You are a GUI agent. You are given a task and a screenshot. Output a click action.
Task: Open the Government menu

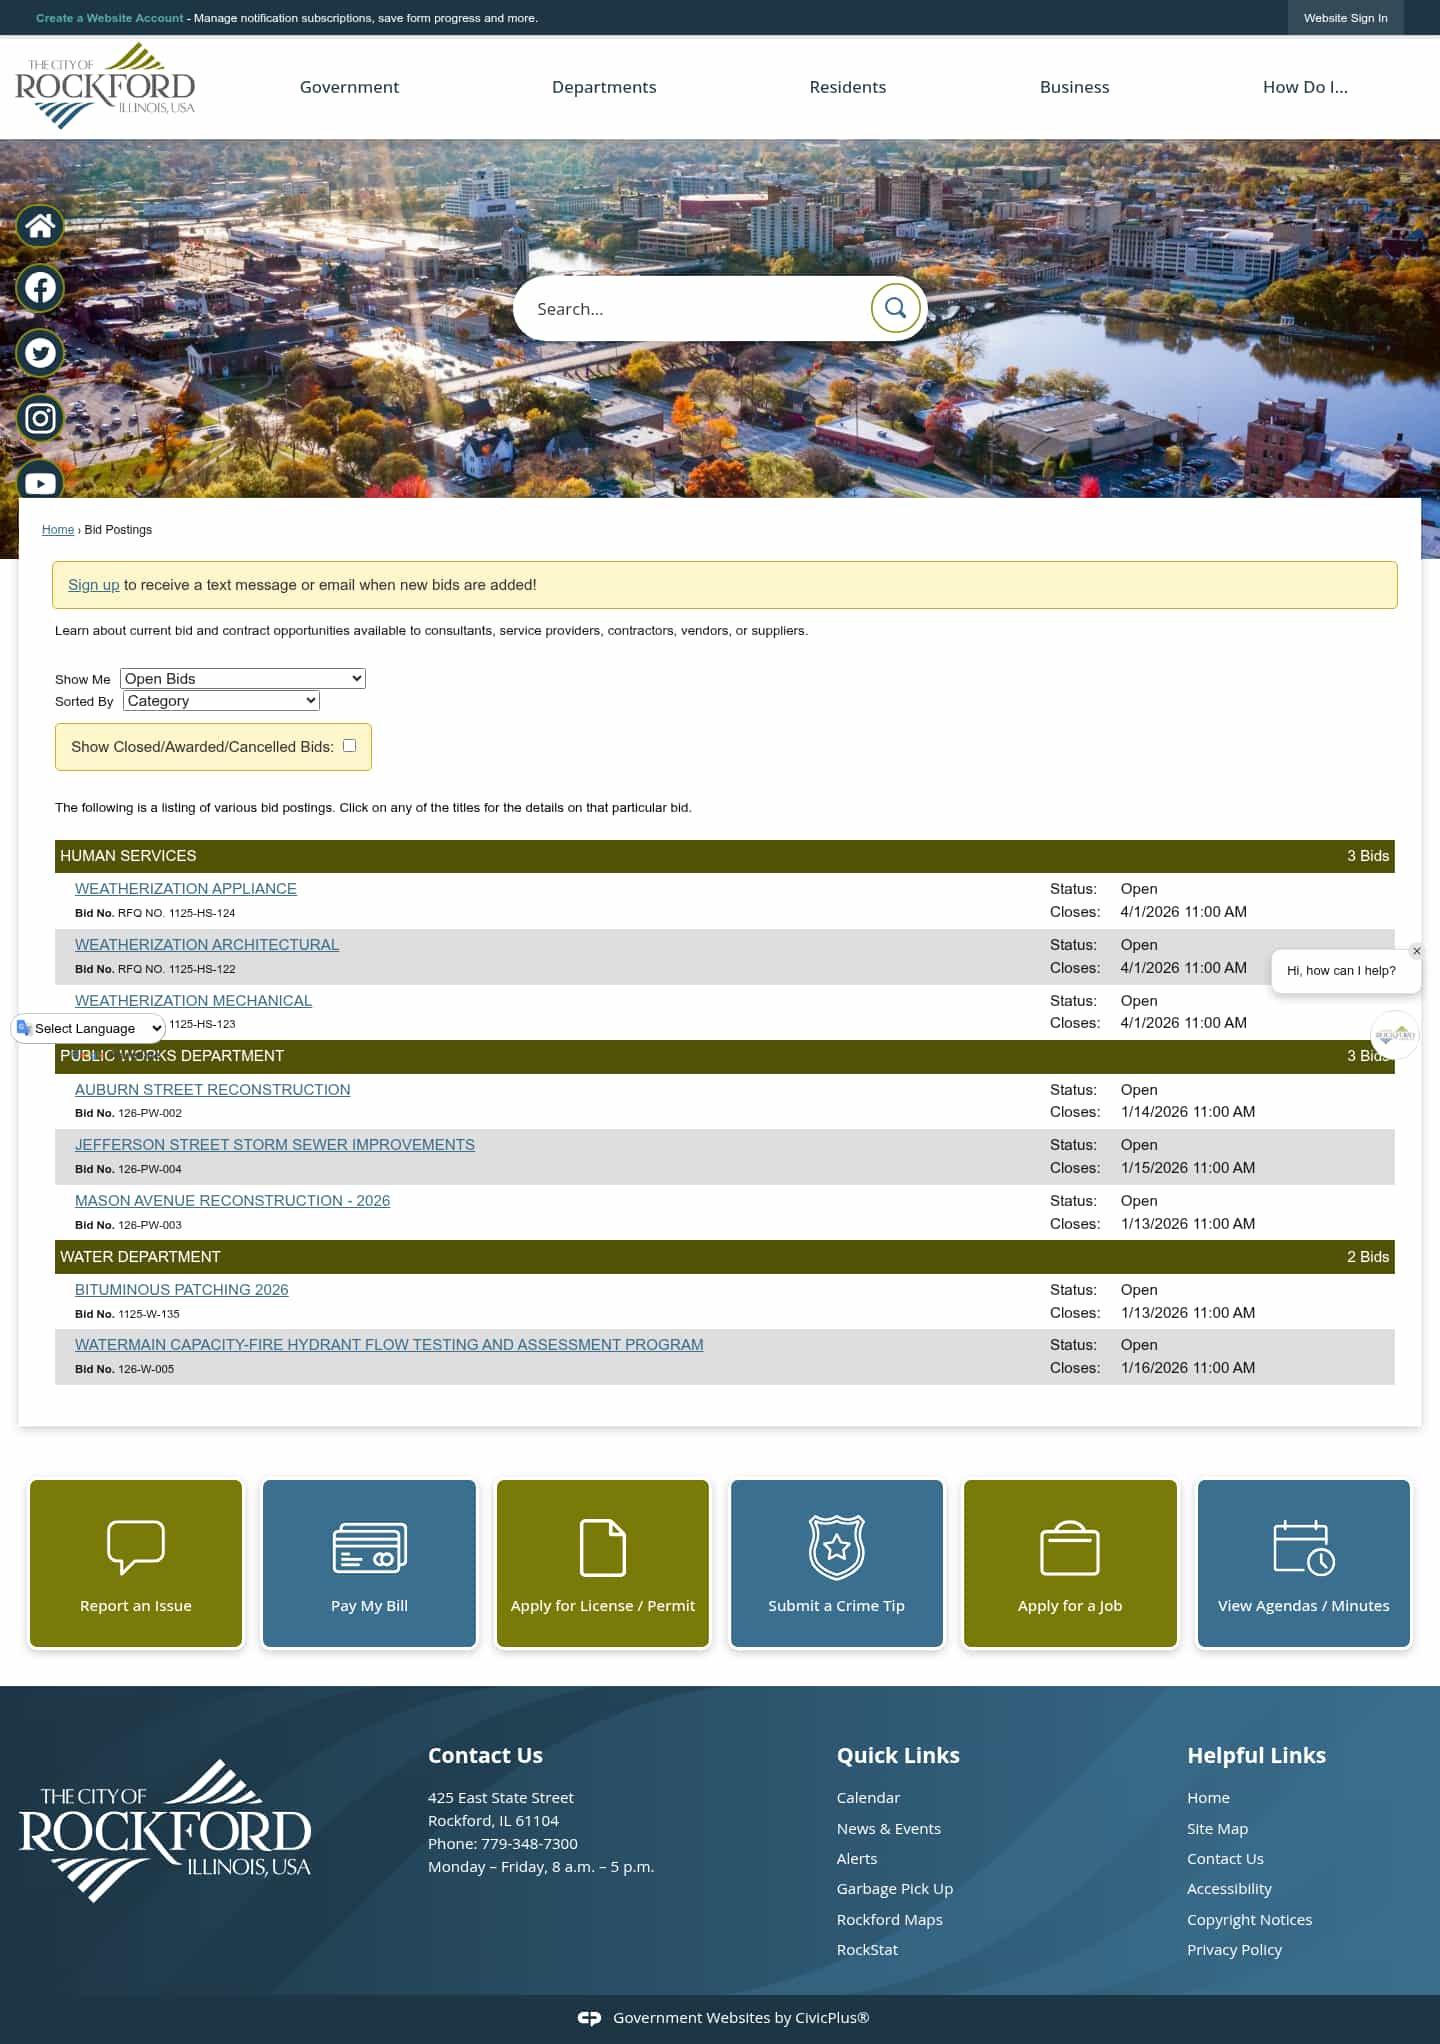tap(349, 87)
